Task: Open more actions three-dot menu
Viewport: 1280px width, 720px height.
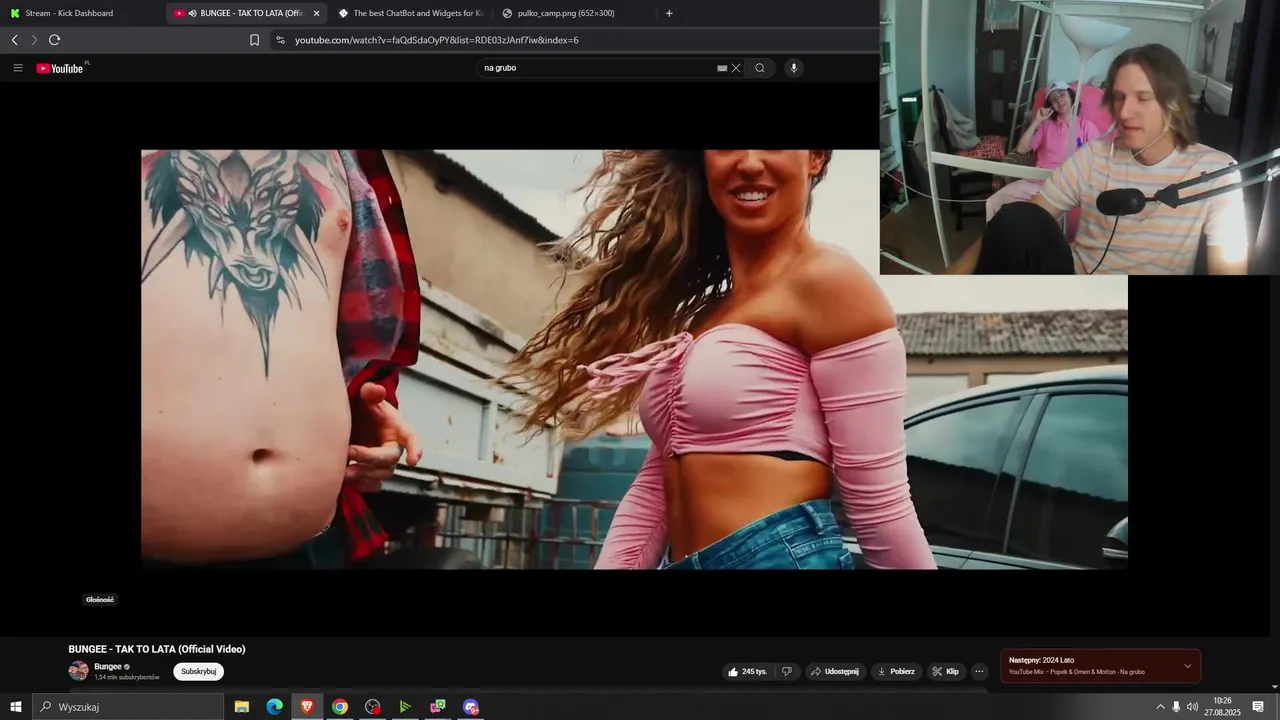Action: point(979,671)
